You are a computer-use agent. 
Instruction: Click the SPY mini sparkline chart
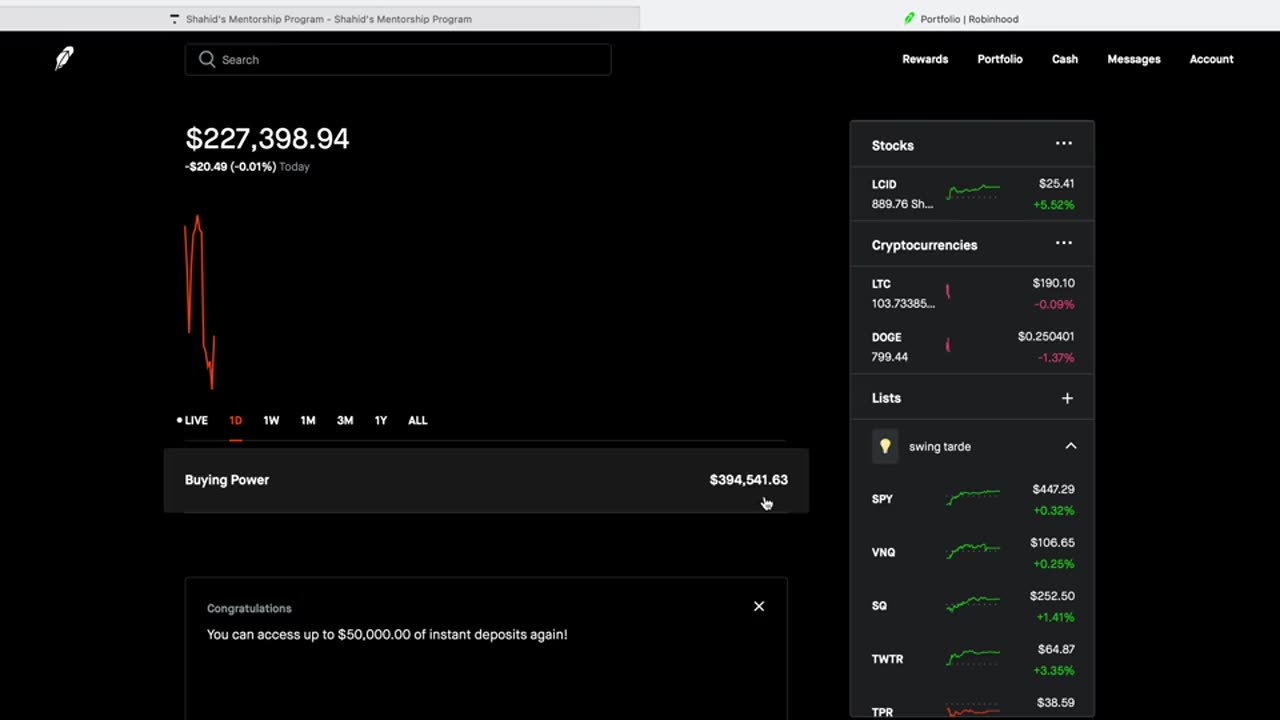pyautogui.click(x=973, y=496)
